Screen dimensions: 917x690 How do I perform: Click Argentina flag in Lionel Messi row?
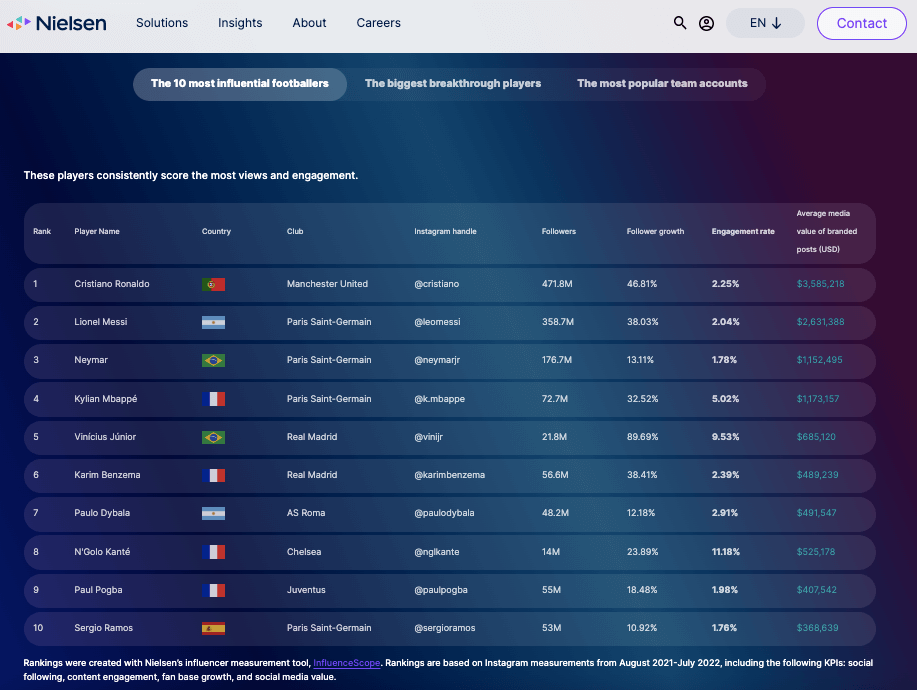pyautogui.click(x=213, y=322)
